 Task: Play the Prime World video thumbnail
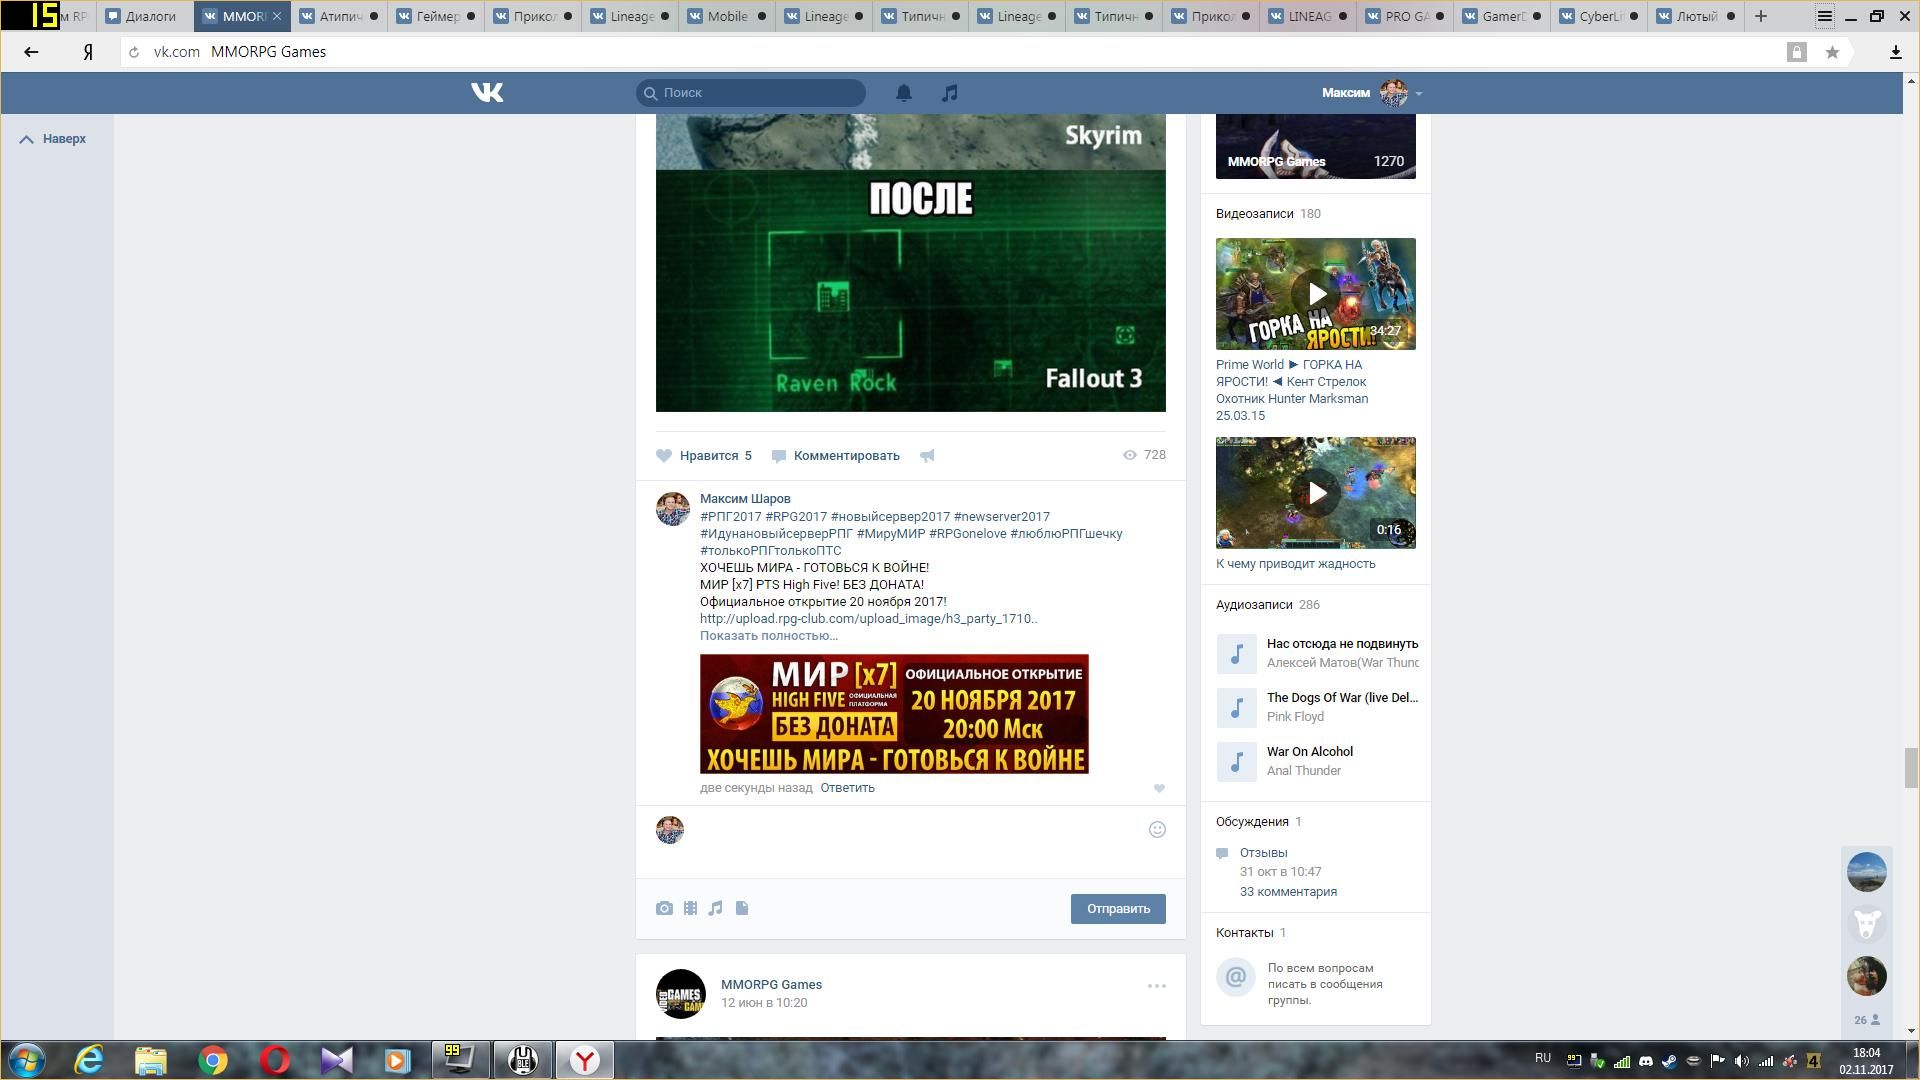[1316, 294]
